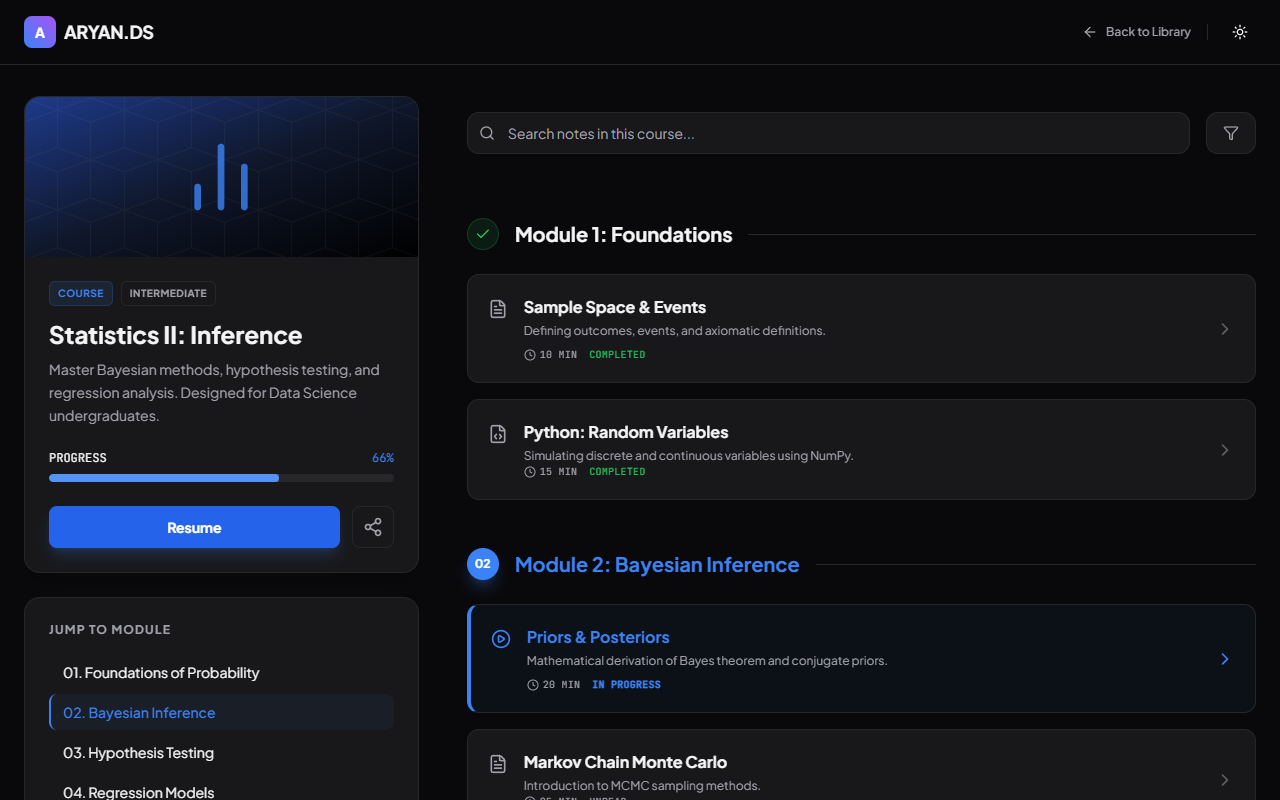
Task: Select 02. Bayesian Inference in module list
Action: pyautogui.click(x=139, y=713)
